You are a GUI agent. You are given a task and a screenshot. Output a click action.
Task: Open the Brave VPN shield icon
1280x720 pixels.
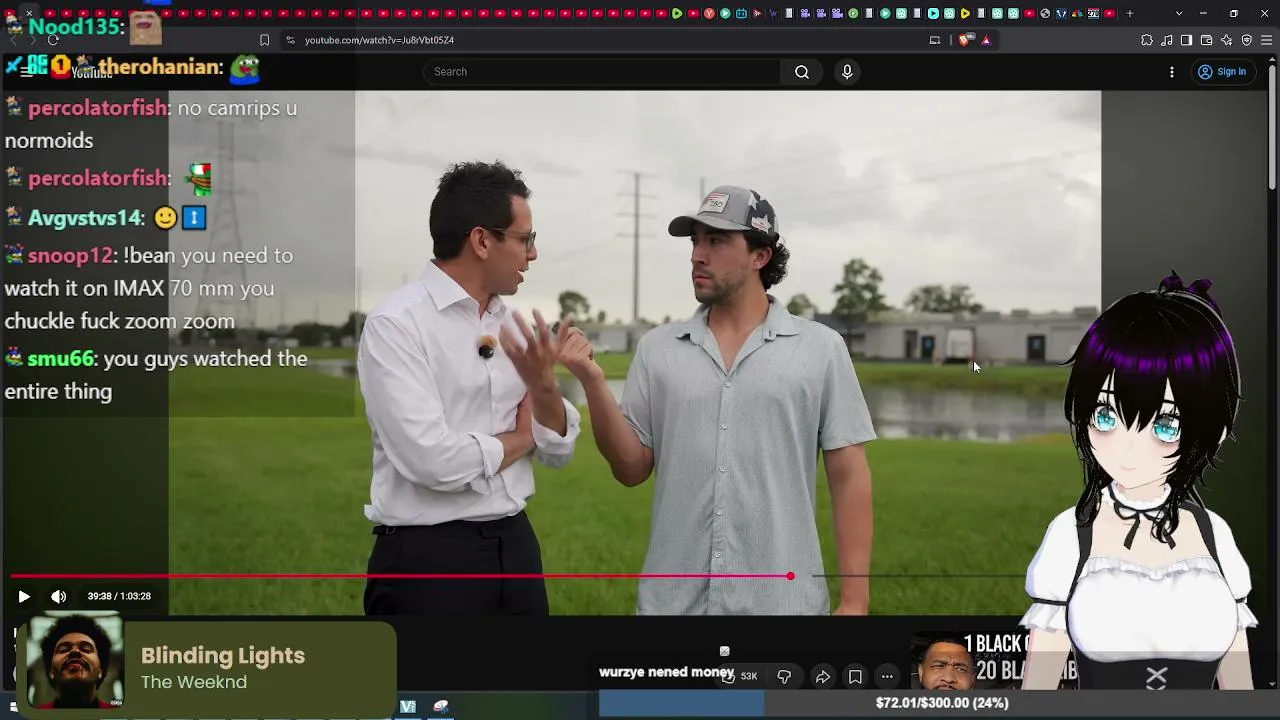pos(1247,40)
